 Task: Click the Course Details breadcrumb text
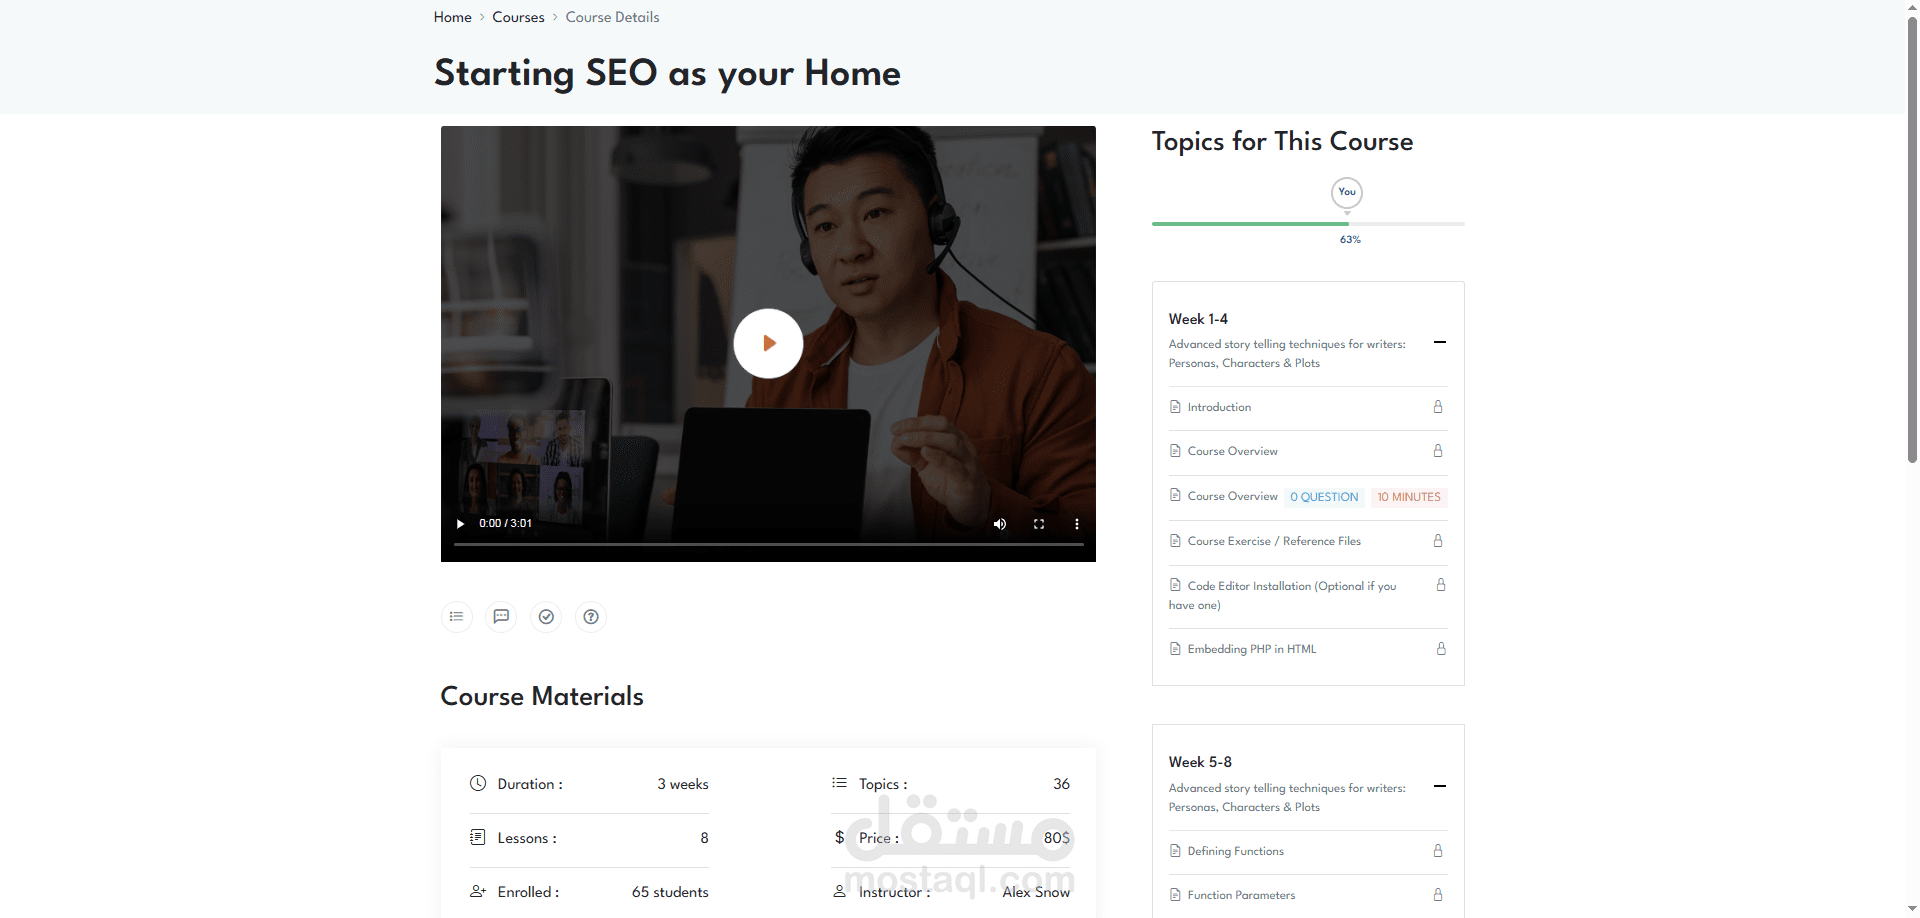612,17
